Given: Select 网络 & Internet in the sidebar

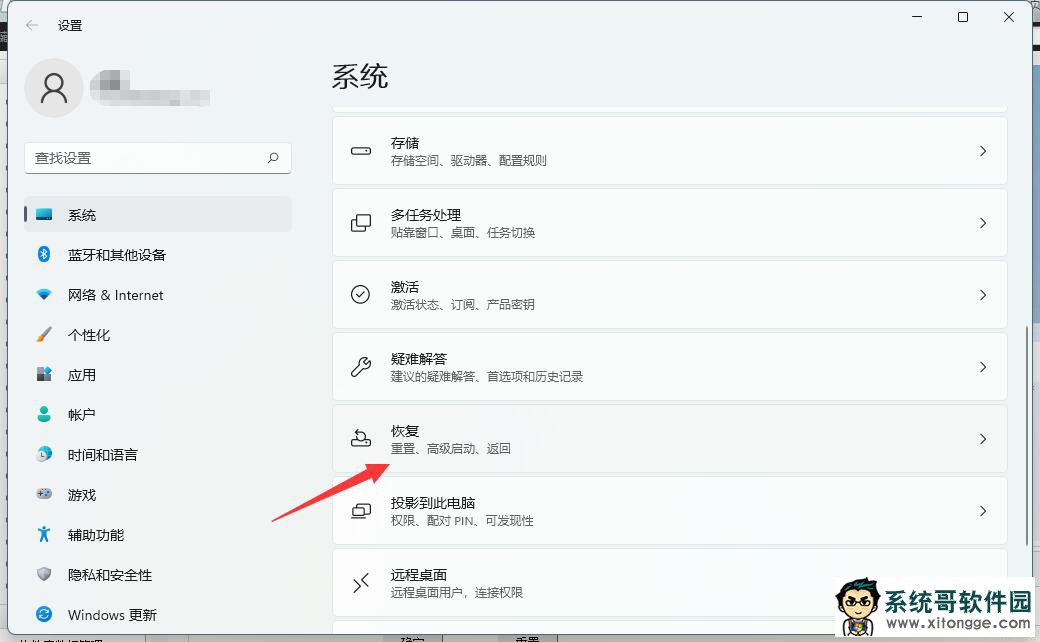Looking at the screenshot, I should coord(158,294).
